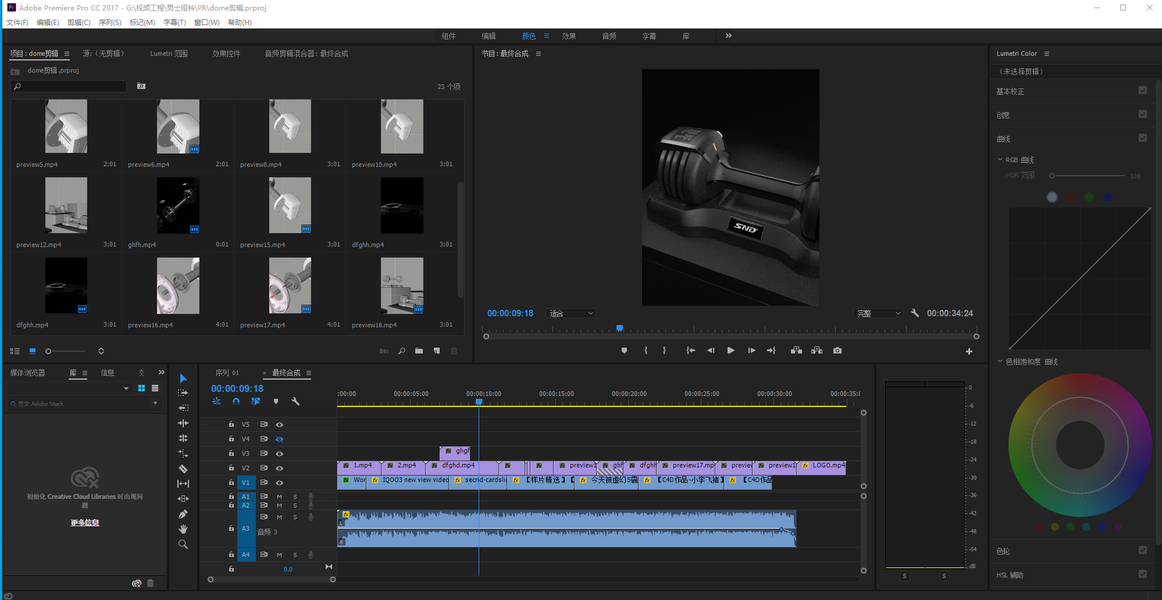Image resolution: width=1162 pixels, height=600 pixels.
Task: Select the Track Select Forward tool
Action: coord(183,393)
